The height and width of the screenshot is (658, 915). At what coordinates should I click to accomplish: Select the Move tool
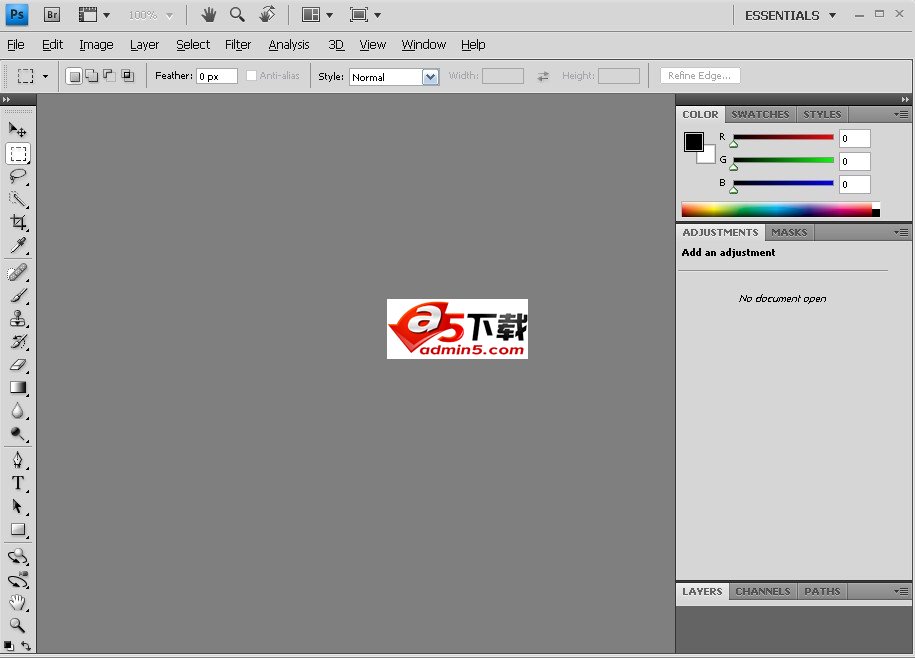(x=18, y=129)
